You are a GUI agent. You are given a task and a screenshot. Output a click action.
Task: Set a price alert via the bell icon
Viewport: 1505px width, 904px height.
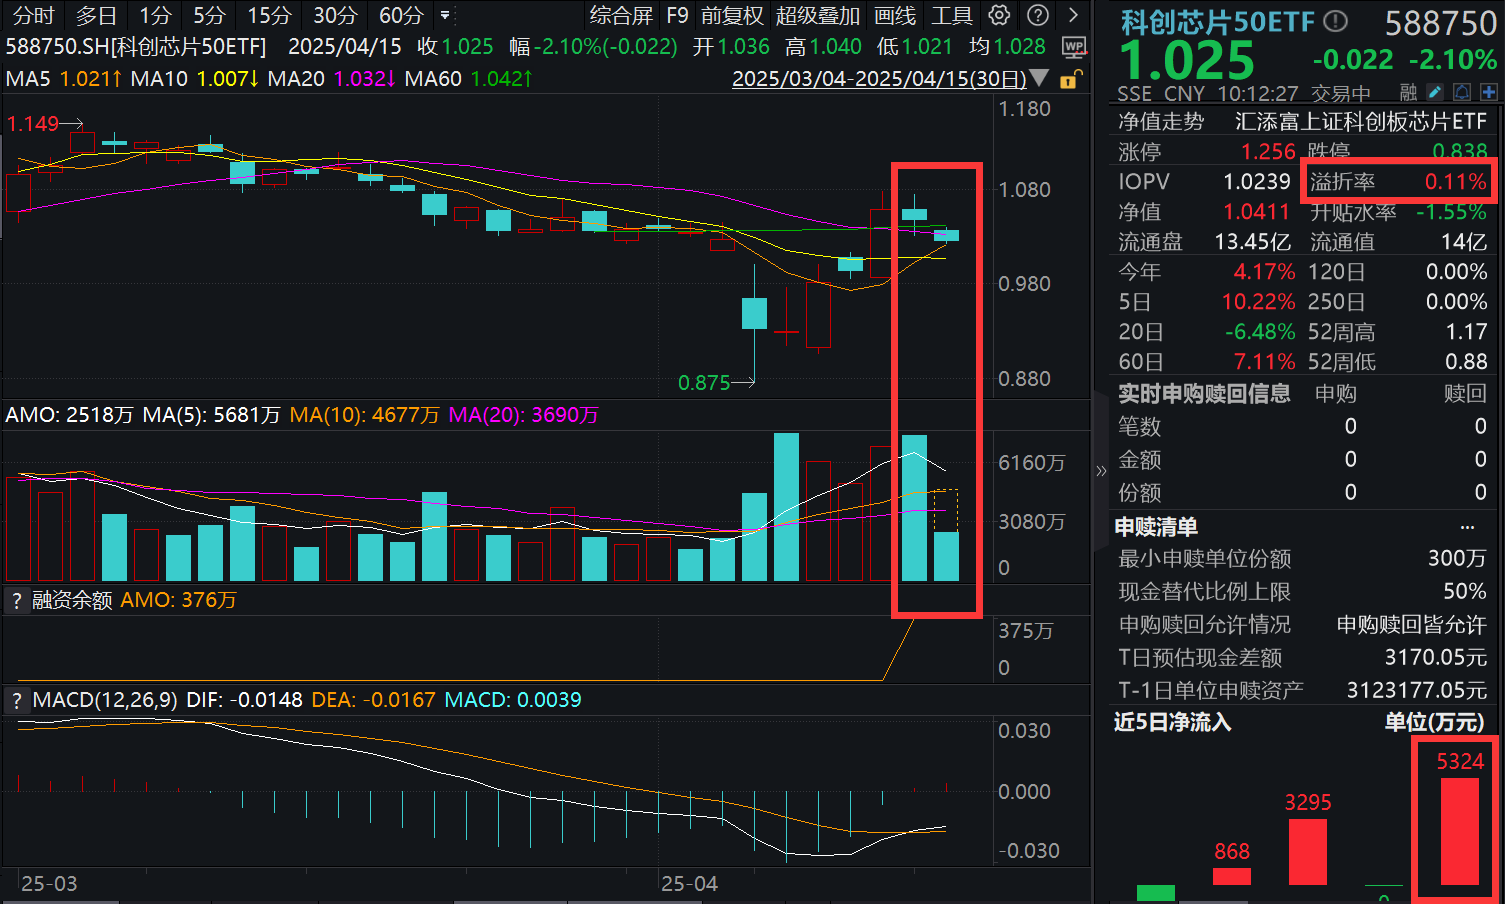pyautogui.click(x=1462, y=92)
